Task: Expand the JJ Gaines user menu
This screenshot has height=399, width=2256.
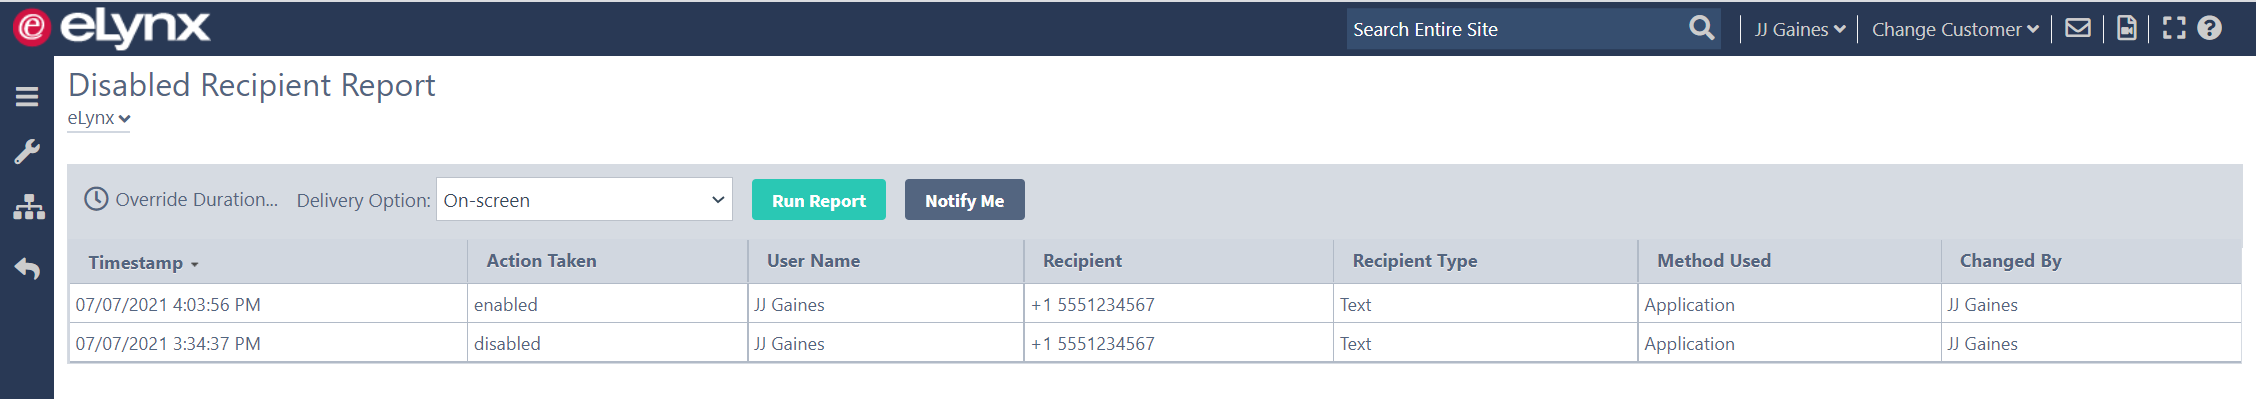Action: (1800, 30)
